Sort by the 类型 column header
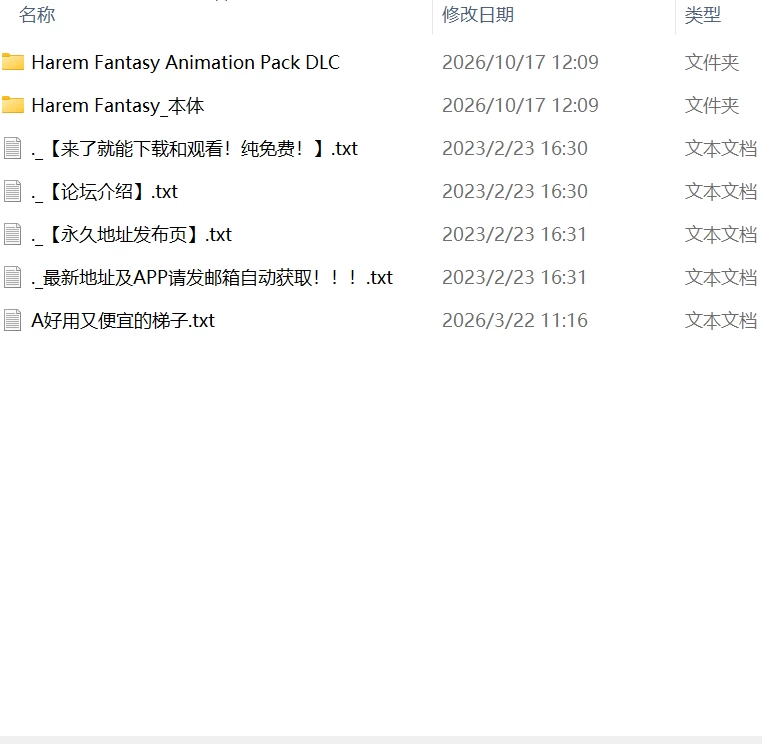The image size is (762, 744). [703, 15]
